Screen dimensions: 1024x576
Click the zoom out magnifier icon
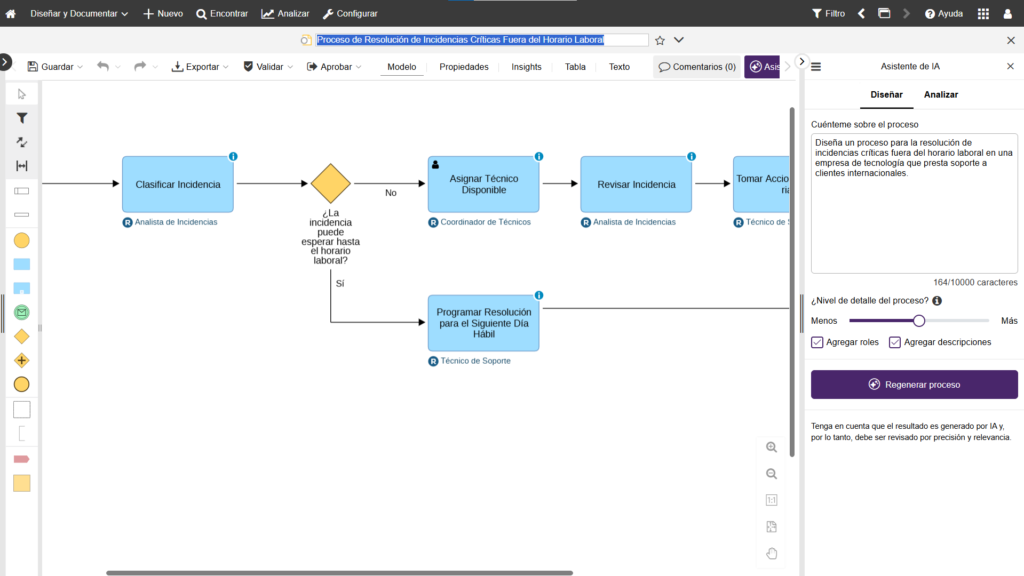pos(771,474)
